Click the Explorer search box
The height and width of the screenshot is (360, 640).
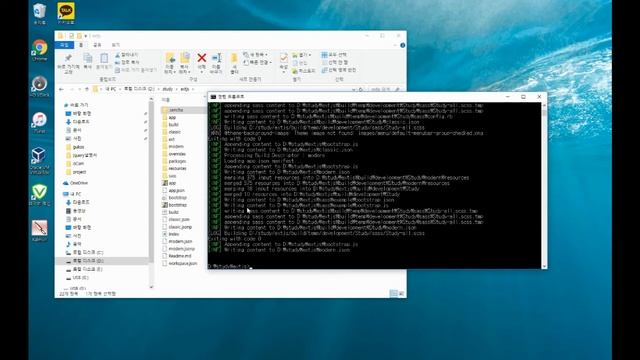(386, 89)
